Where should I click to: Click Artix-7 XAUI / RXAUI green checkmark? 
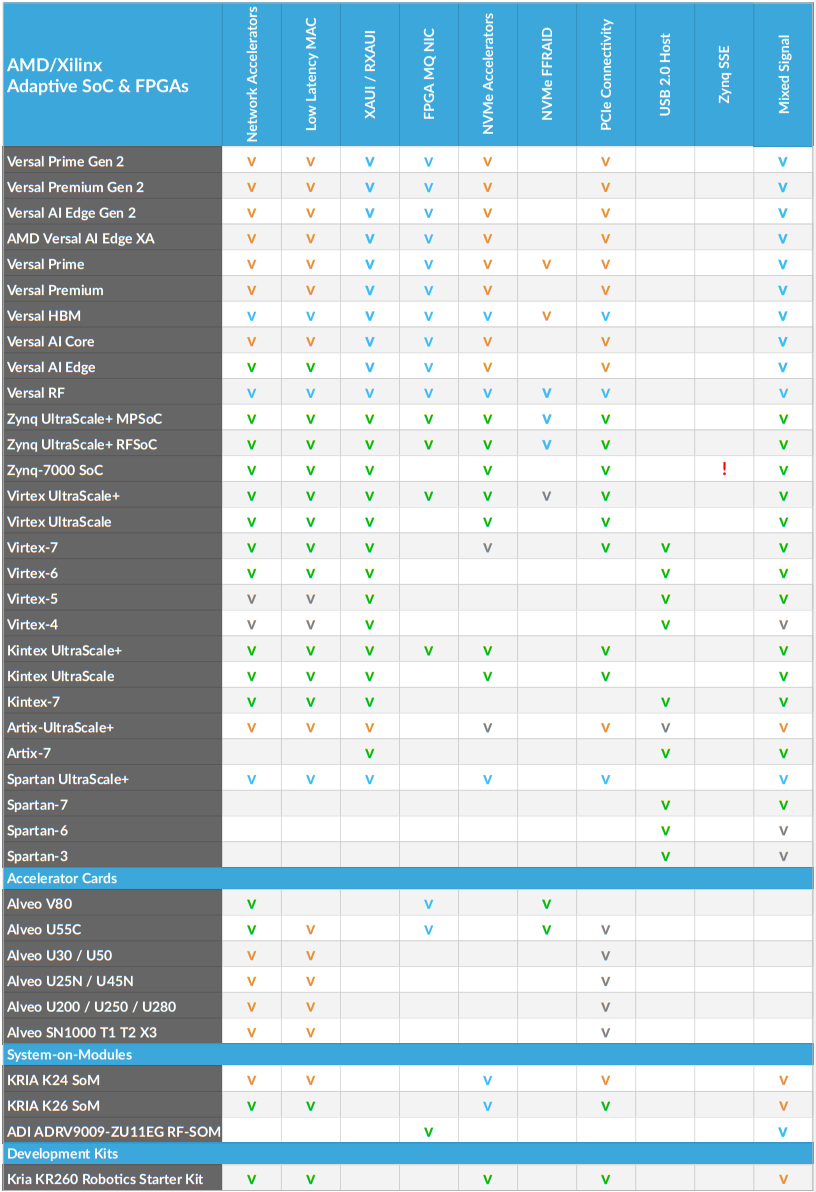(370, 753)
